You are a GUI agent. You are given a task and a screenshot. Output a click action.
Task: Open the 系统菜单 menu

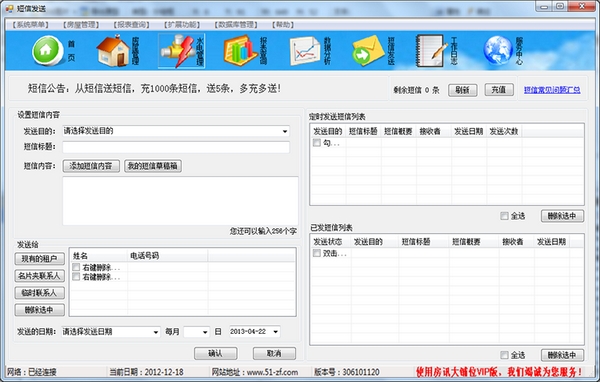[31, 25]
